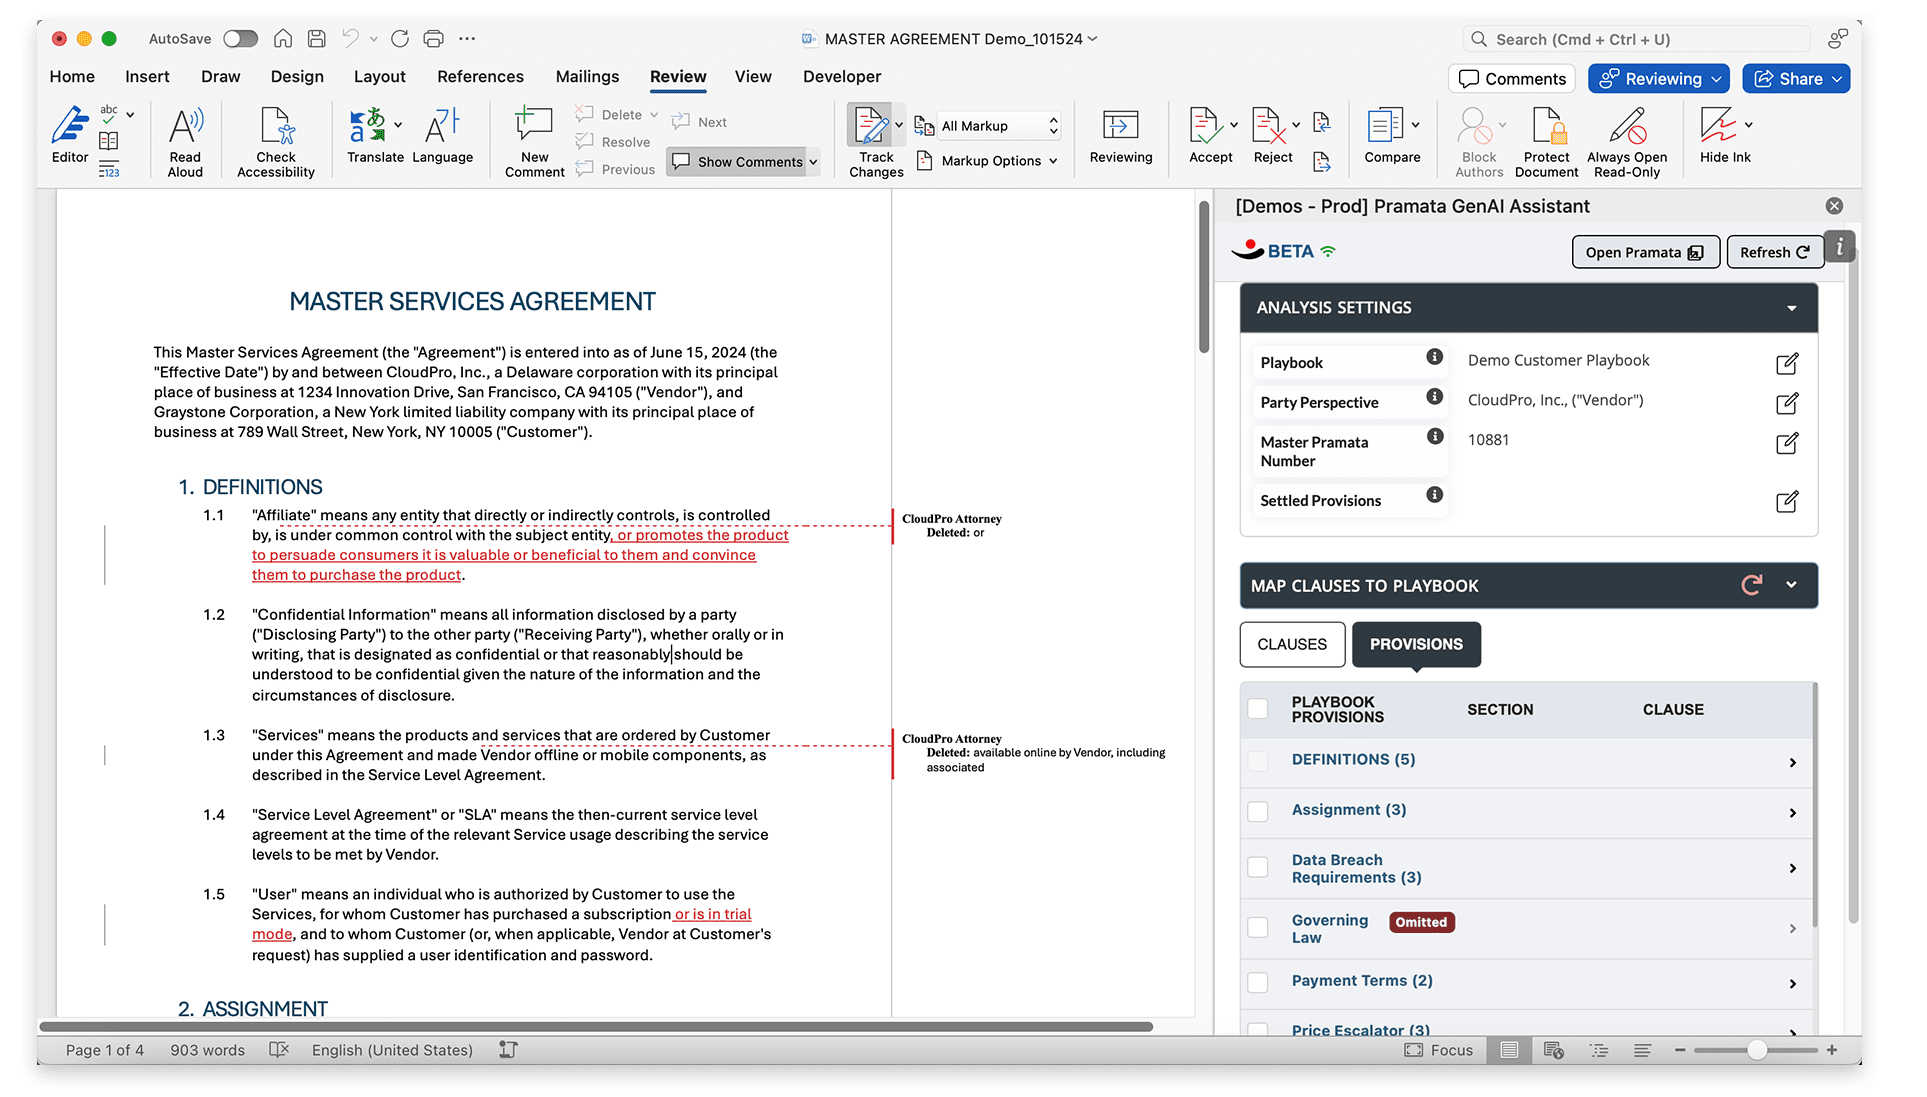Expand the DEFINITIONS (5) provision row

pyautogui.click(x=1792, y=763)
